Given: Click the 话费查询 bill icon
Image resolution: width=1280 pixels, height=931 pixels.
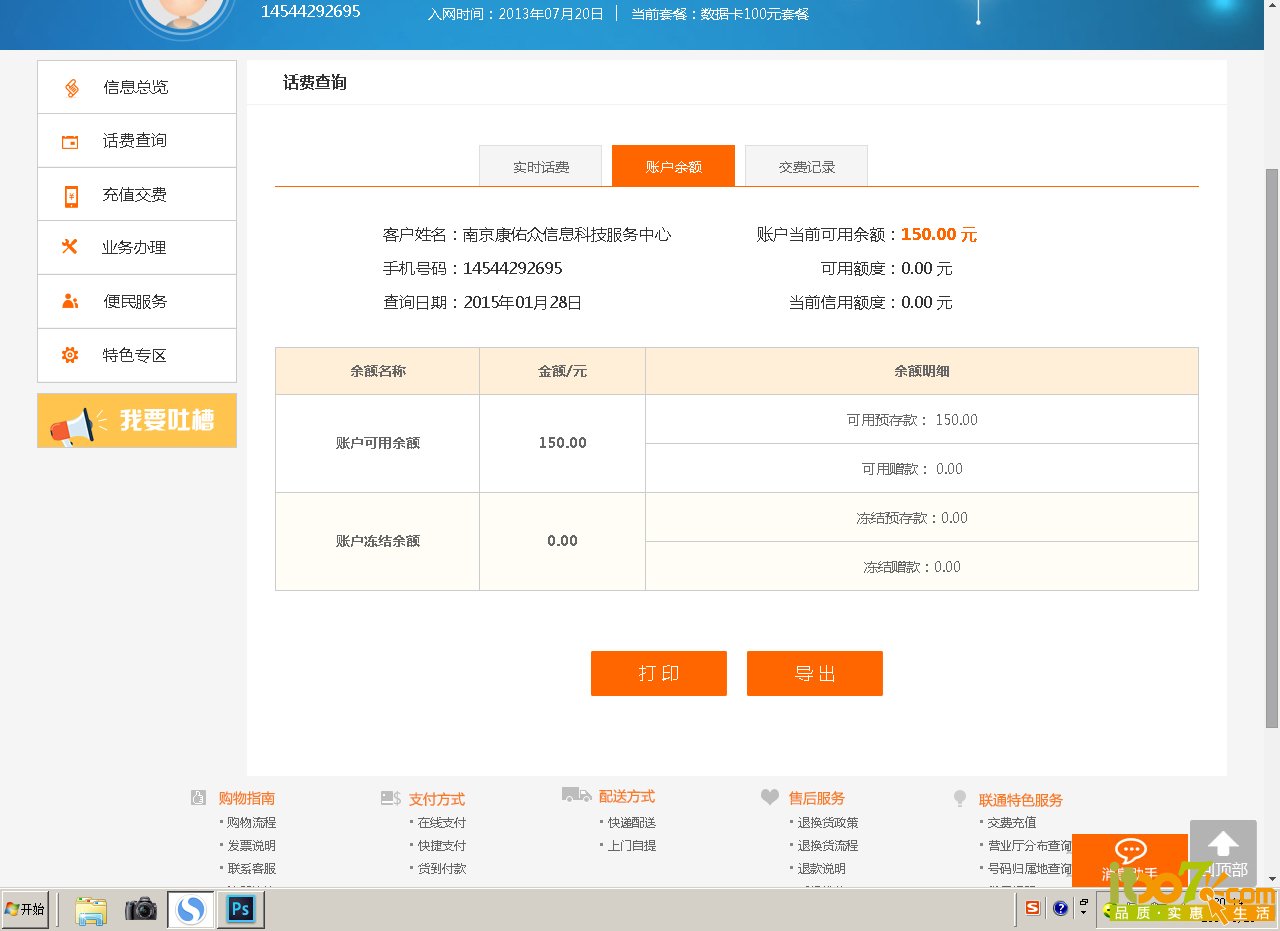Looking at the screenshot, I should [70, 142].
